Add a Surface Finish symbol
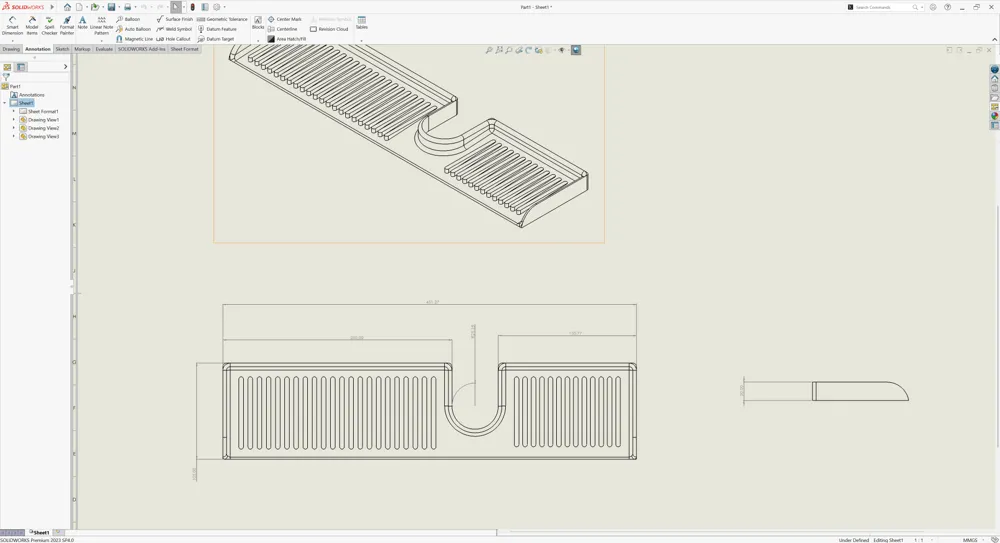This screenshot has height=543, width=1000. click(174, 19)
